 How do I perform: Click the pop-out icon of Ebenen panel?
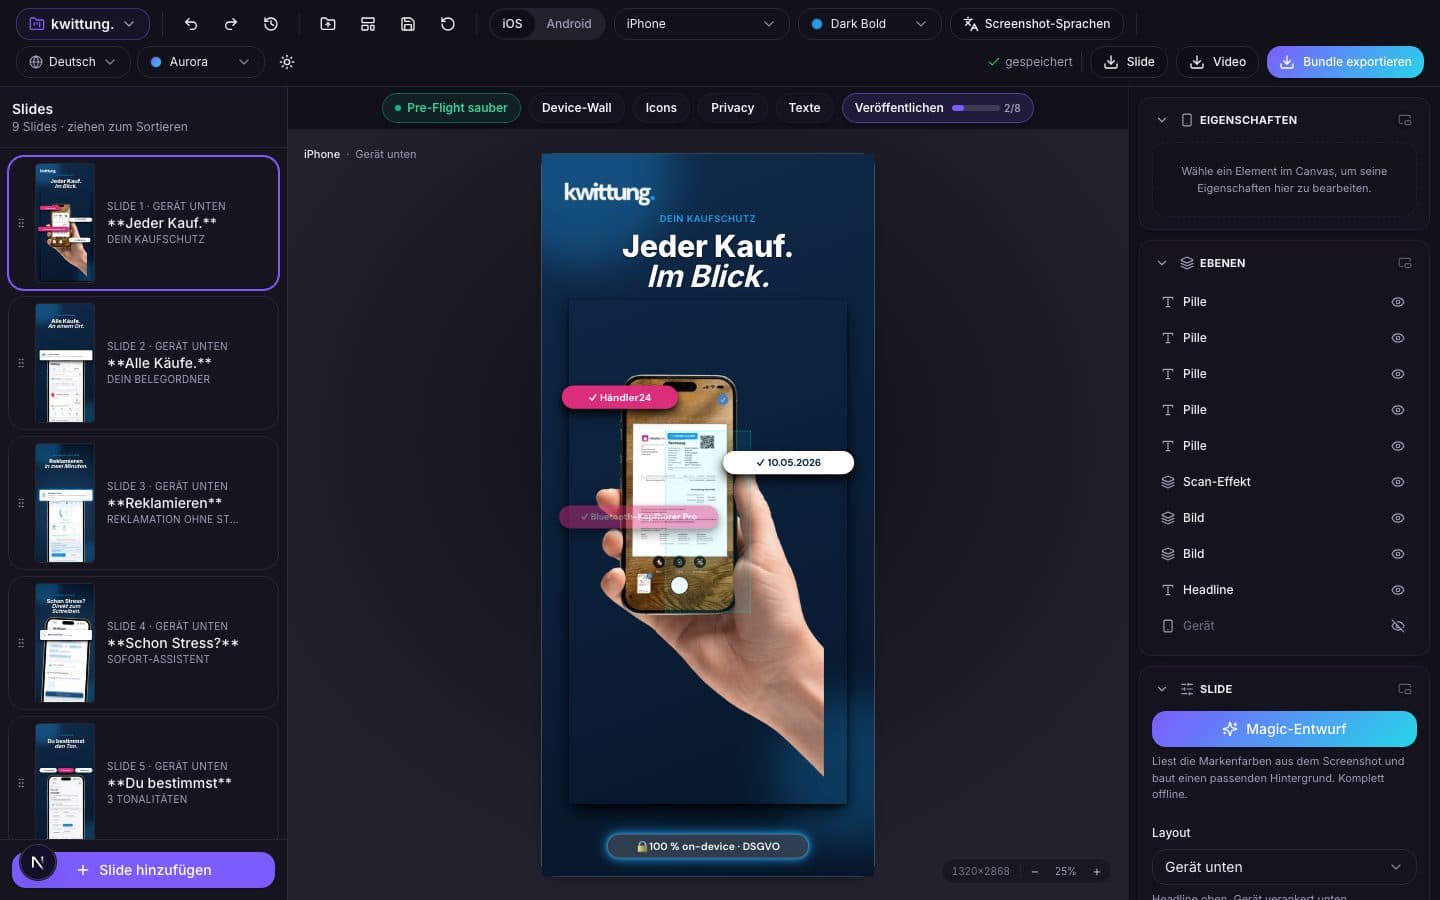(1405, 263)
